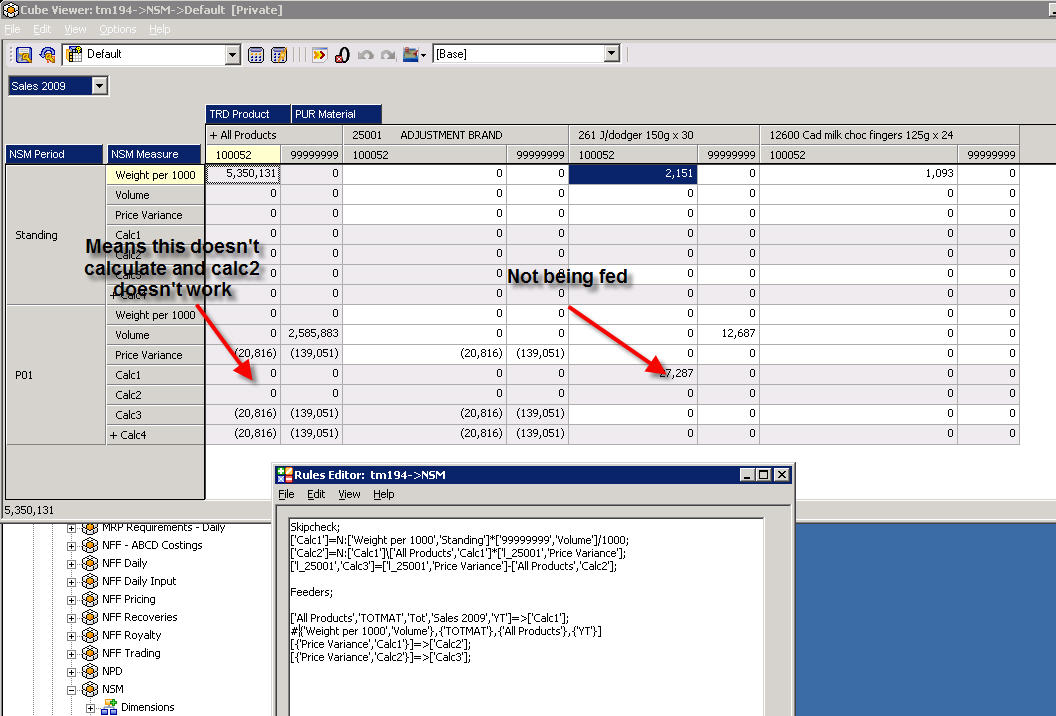Click the Reload View toolbar icon
The height and width of the screenshot is (716, 1056).
47,55
